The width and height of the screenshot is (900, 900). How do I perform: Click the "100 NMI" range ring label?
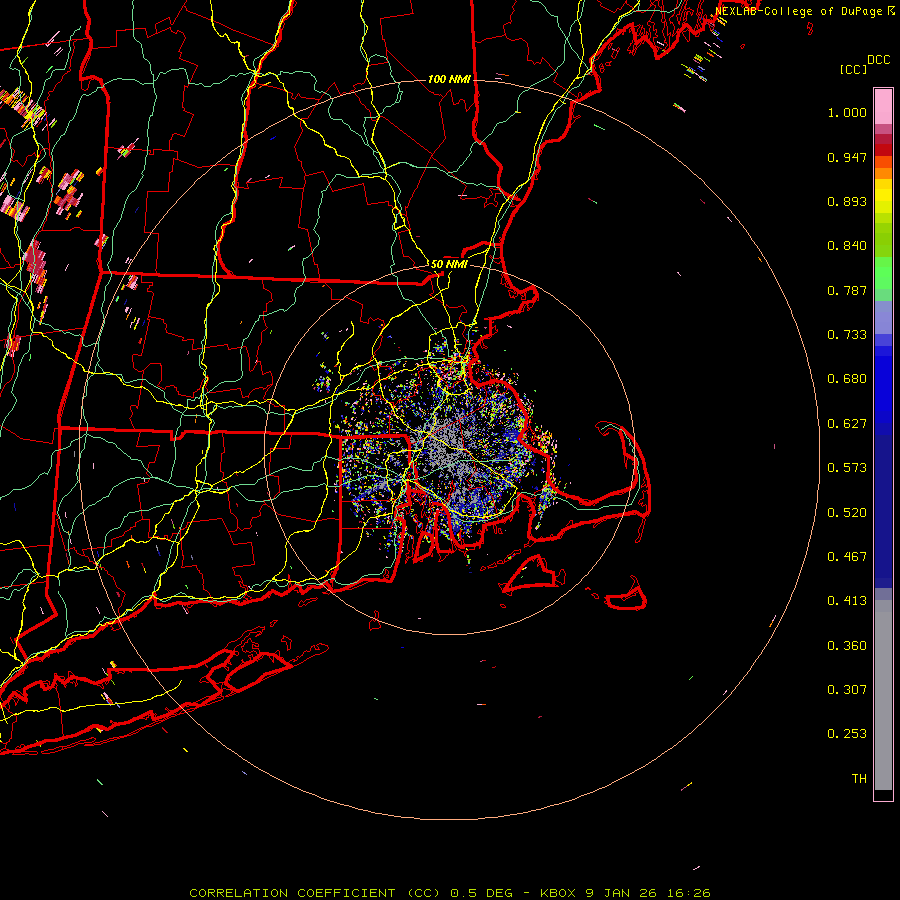pos(449,79)
